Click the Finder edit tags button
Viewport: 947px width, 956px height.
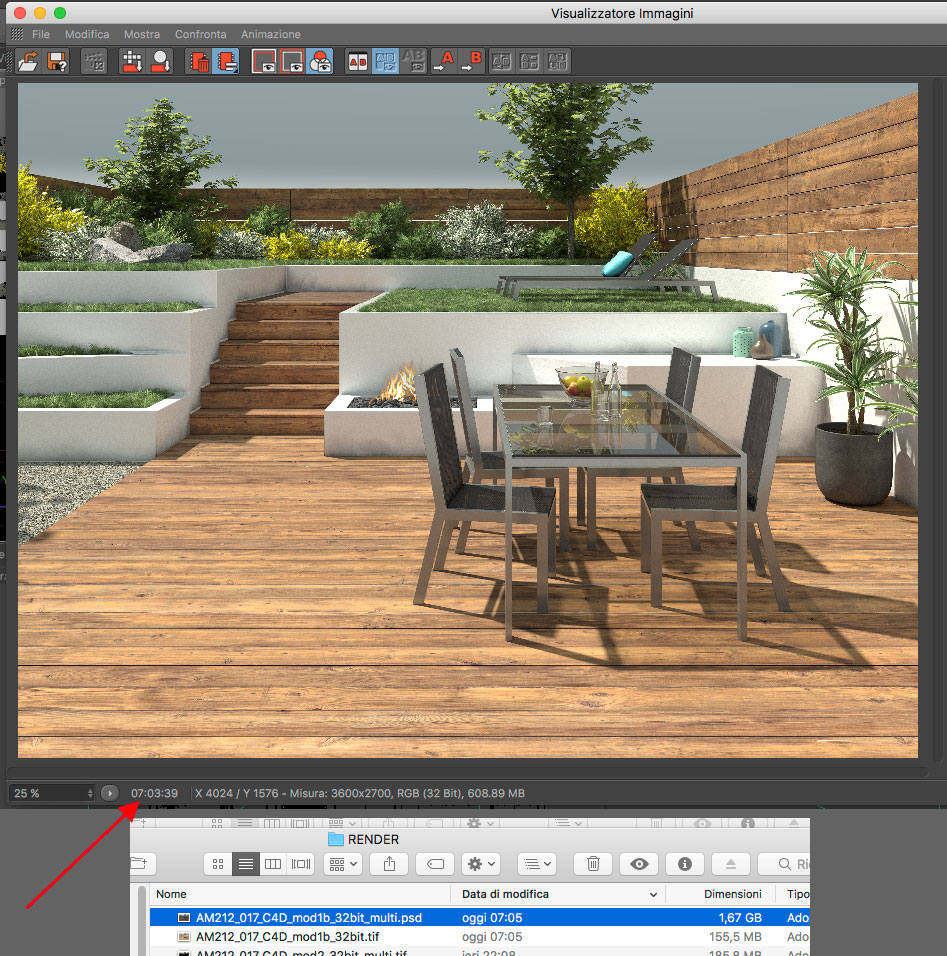[x=435, y=864]
